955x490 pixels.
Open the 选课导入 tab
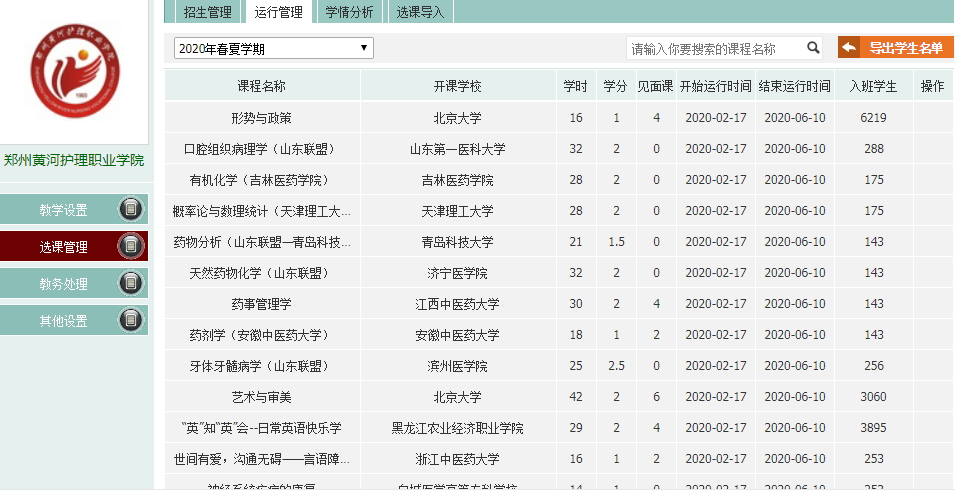[420, 12]
